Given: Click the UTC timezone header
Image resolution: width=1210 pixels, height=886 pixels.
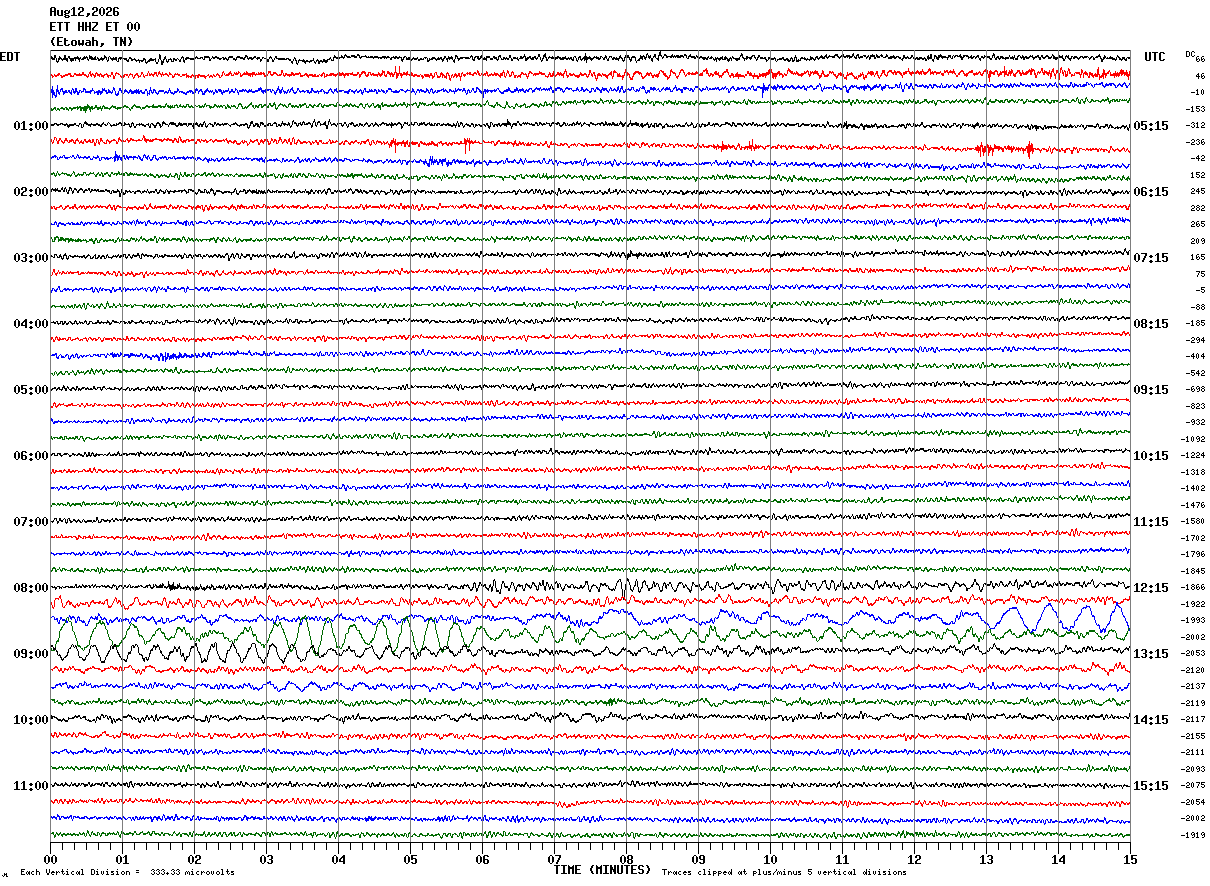Looking at the screenshot, I should [x=1155, y=57].
